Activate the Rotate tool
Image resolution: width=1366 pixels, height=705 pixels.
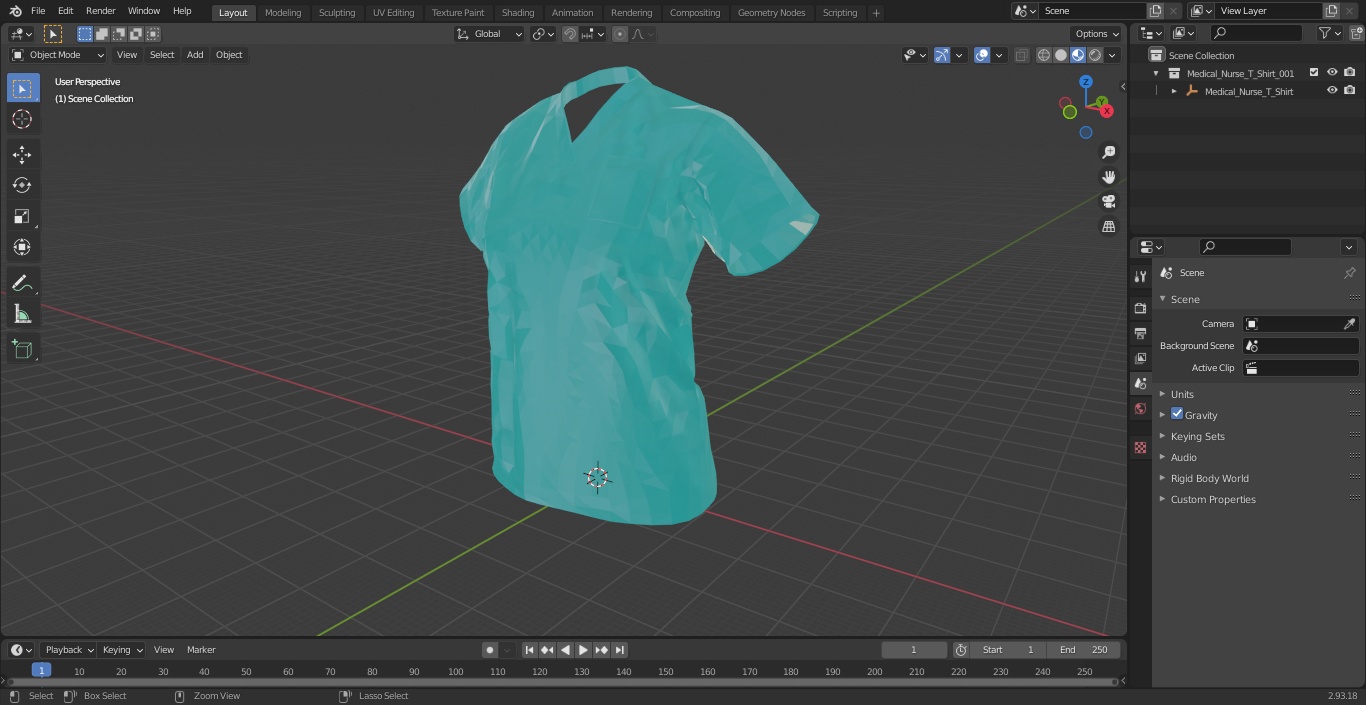(22, 185)
